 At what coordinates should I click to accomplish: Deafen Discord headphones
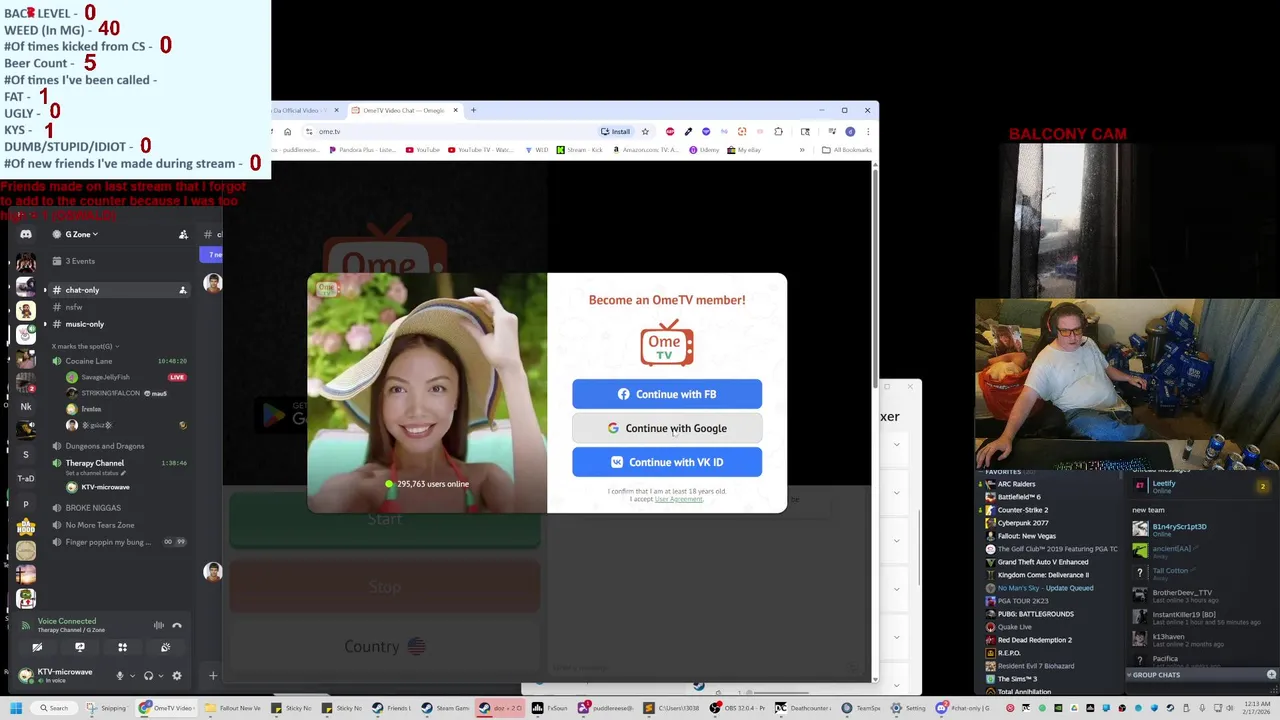[x=148, y=676]
